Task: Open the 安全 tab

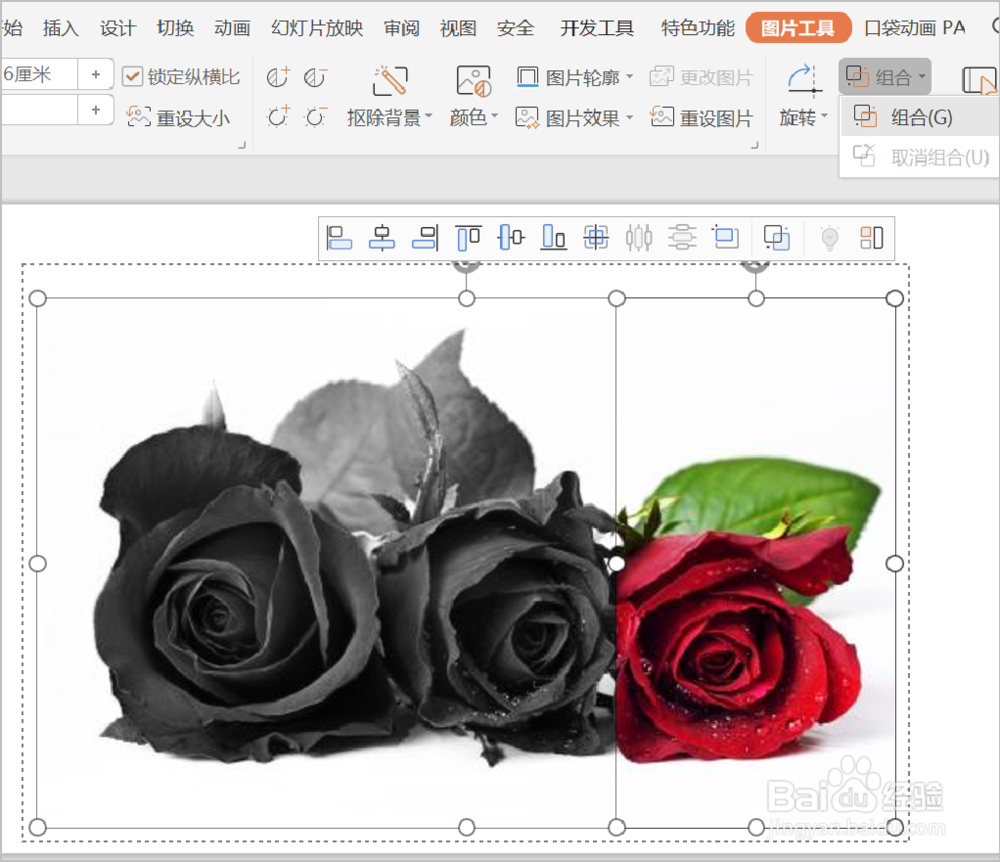Action: [515, 28]
